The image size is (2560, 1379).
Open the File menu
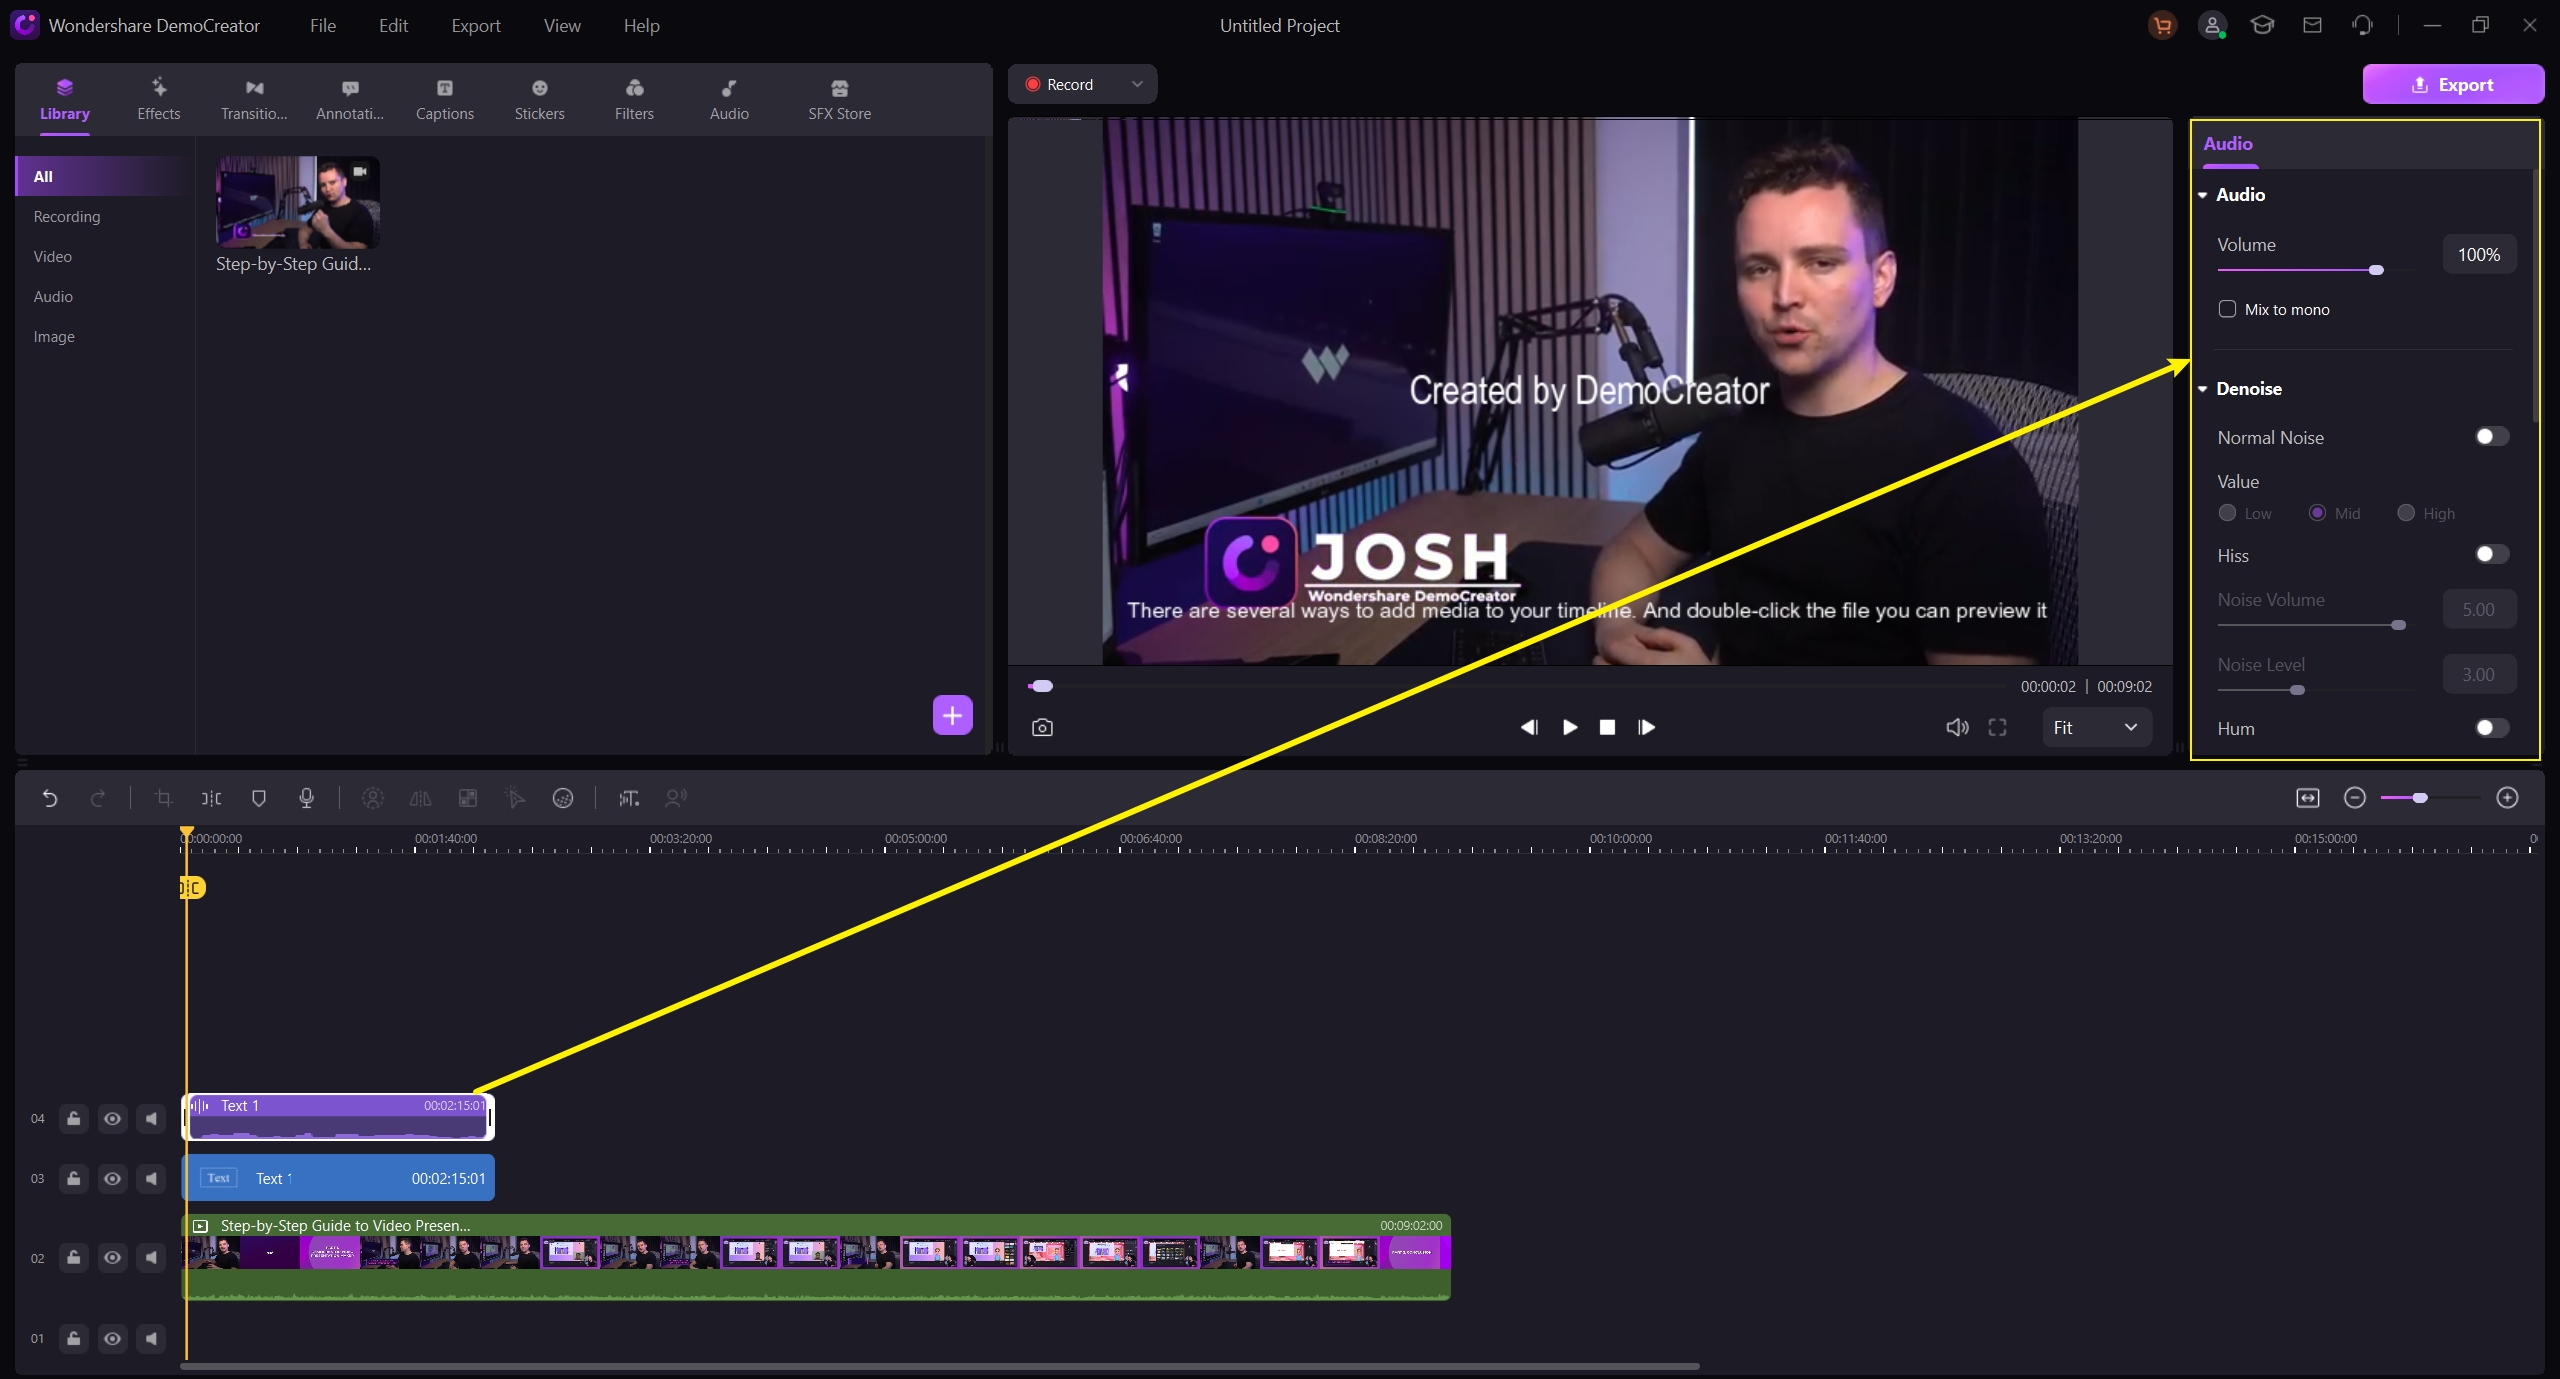324,24
